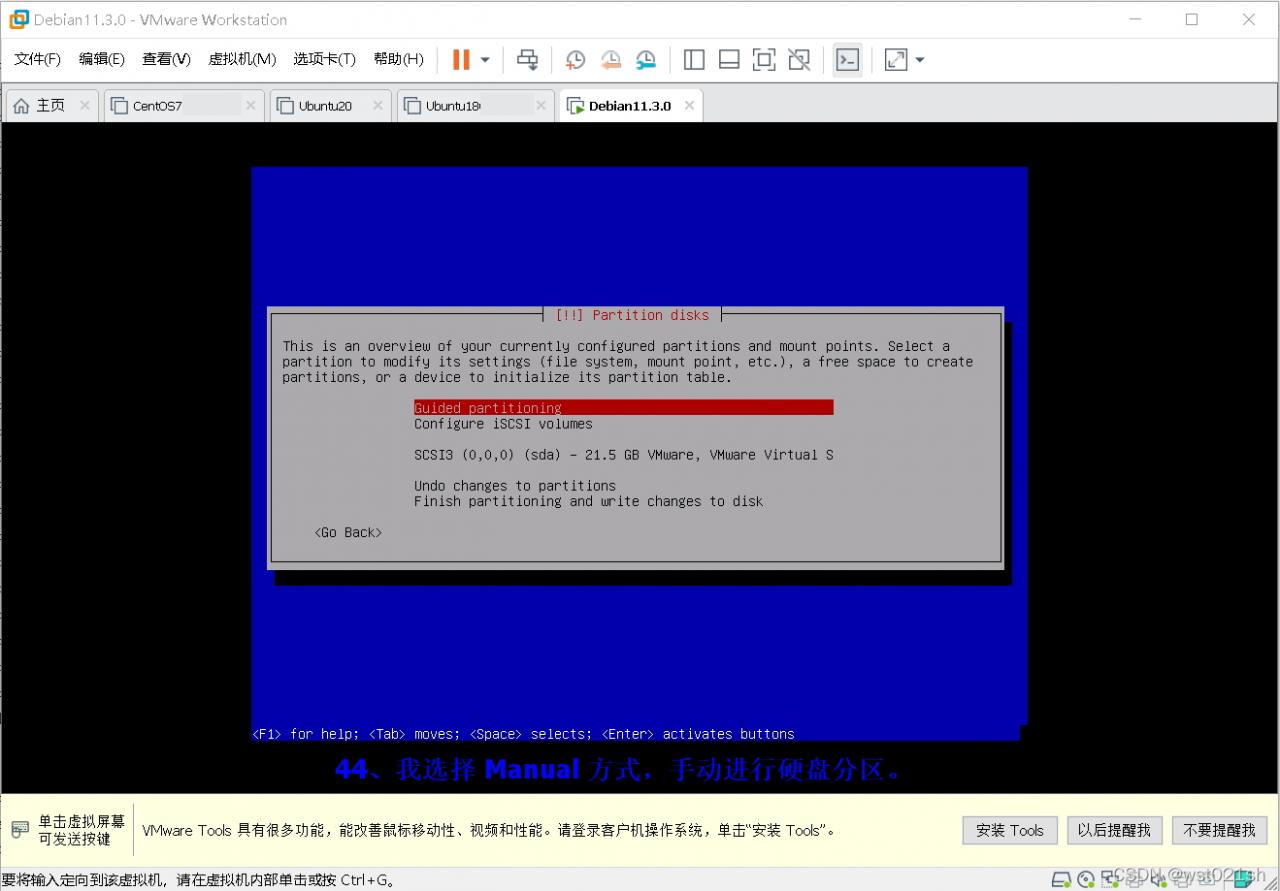Click the home icon on 主页 tab
Image resolution: width=1280 pixels, height=891 pixels.
(21, 105)
